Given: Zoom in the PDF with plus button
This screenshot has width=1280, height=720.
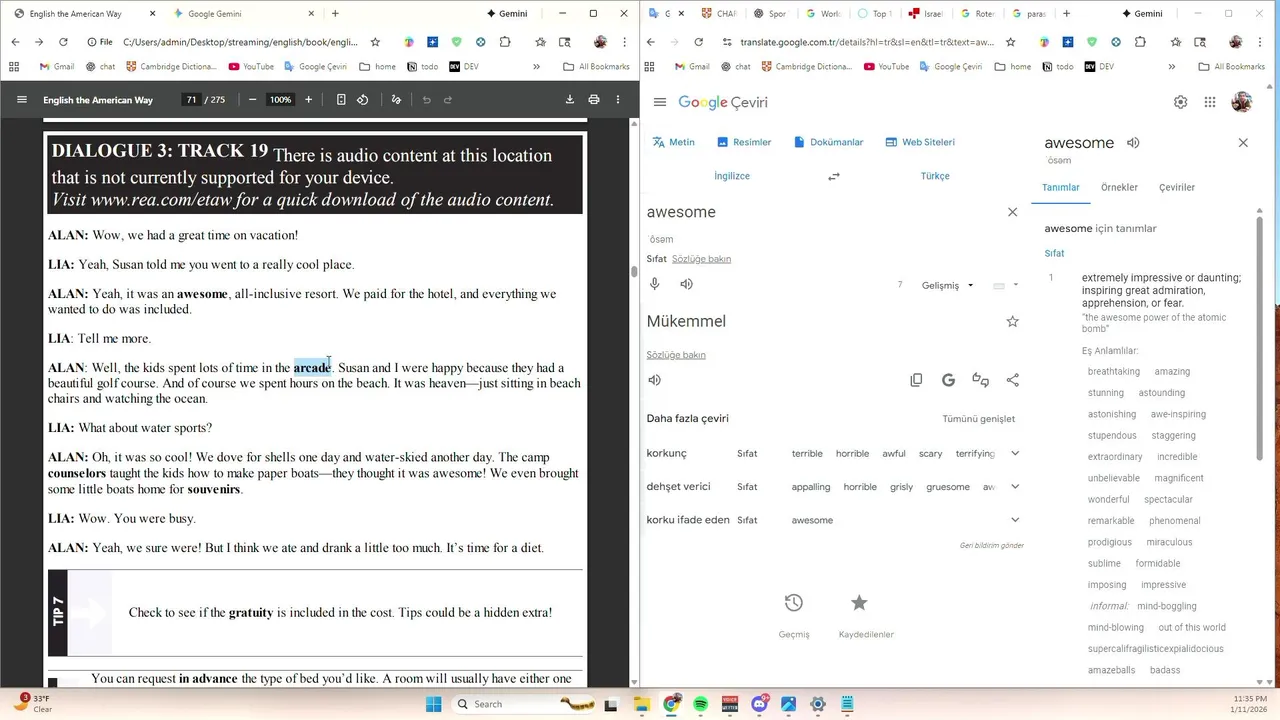Looking at the screenshot, I should tap(308, 100).
